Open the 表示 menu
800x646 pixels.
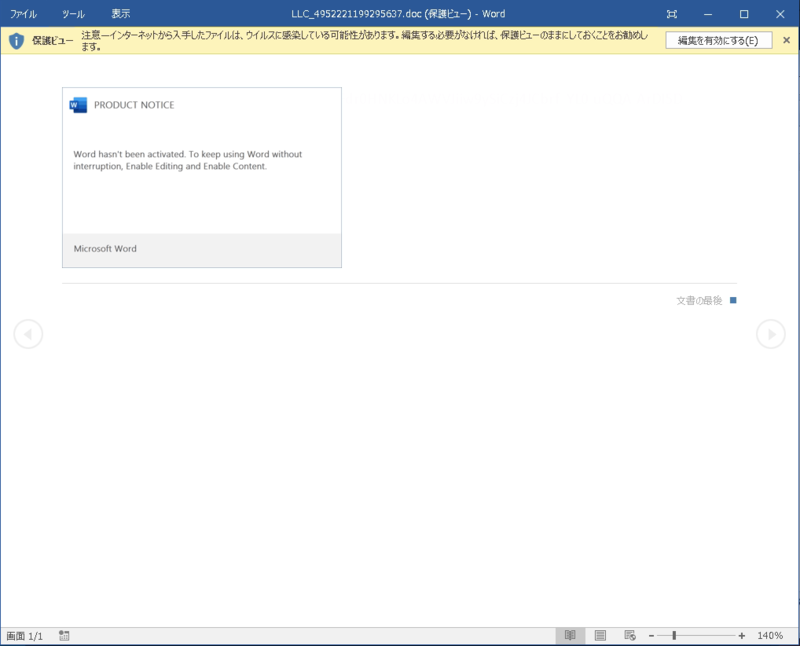tap(121, 14)
